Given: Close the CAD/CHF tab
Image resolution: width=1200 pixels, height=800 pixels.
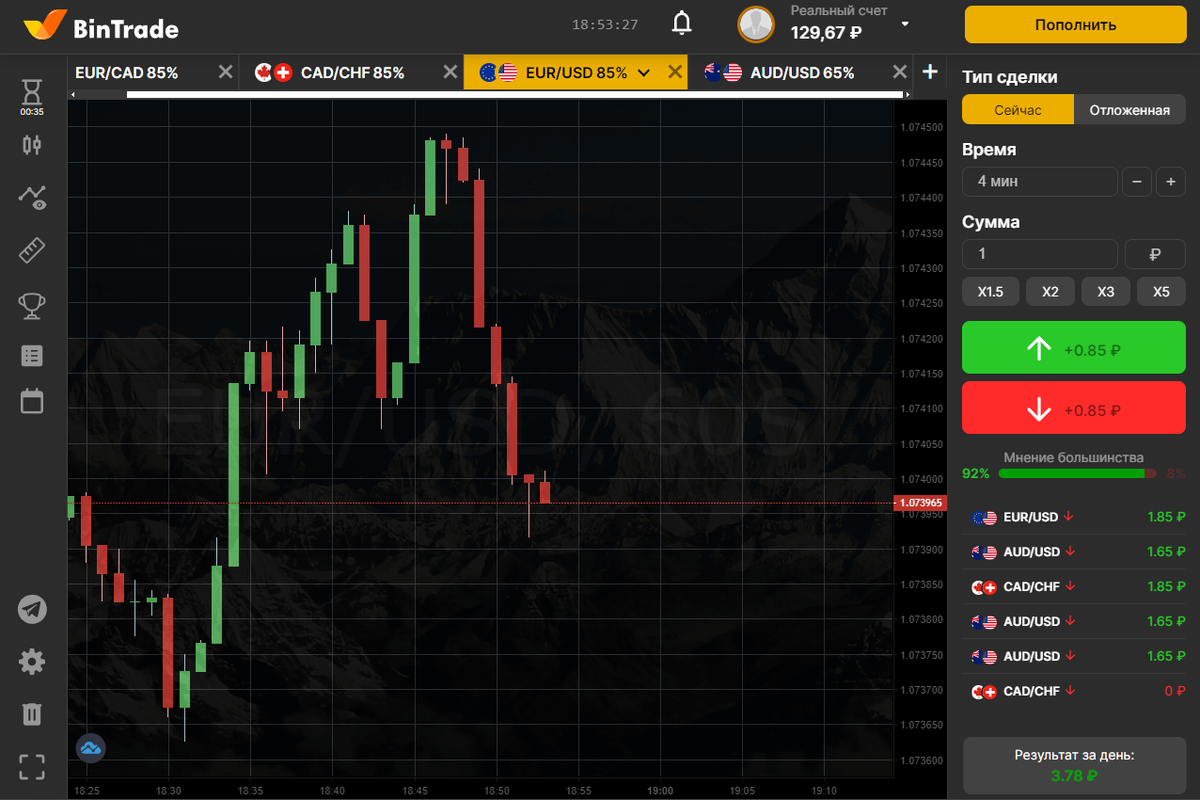Looking at the screenshot, I should tap(451, 72).
